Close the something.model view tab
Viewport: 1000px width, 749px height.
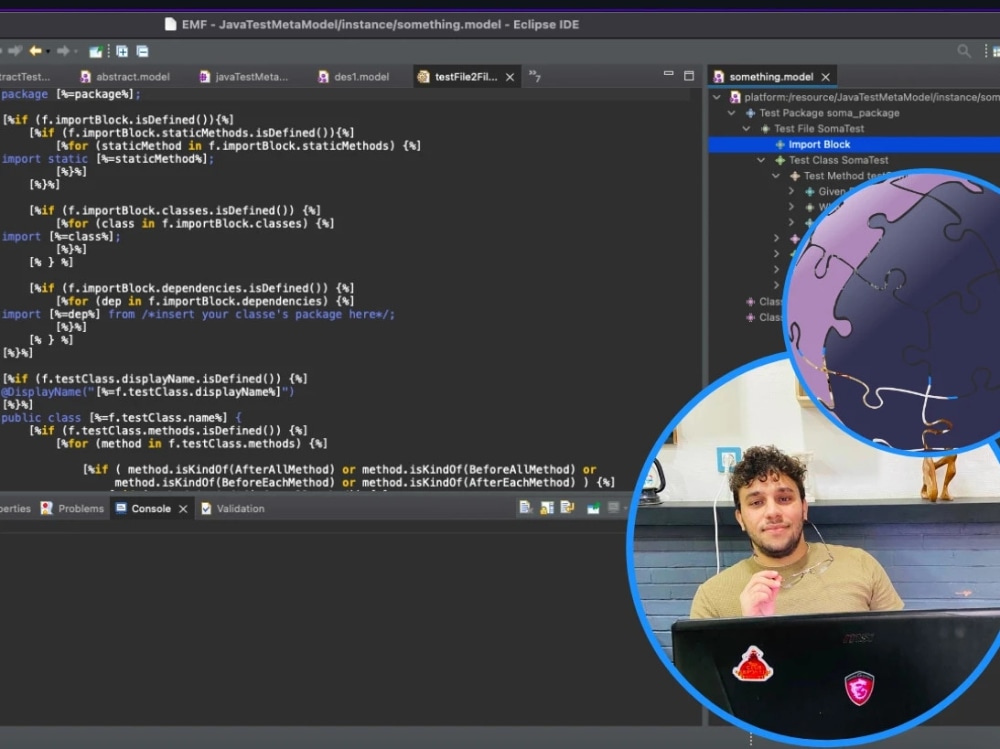(x=825, y=76)
